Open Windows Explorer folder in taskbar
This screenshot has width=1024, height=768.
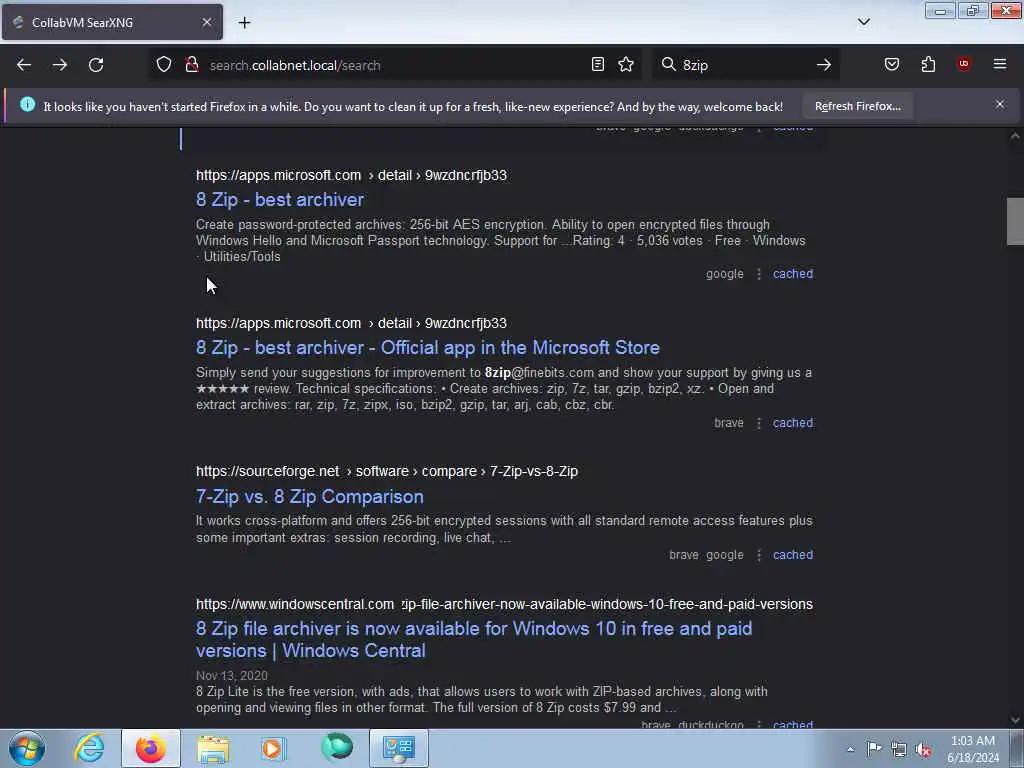click(213, 748)
